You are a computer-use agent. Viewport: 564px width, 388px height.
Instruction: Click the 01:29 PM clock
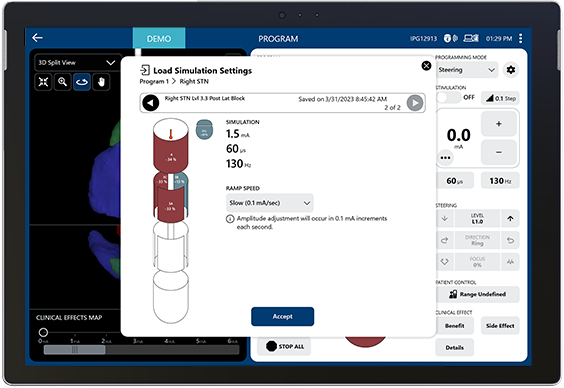(x=499, y=38)
